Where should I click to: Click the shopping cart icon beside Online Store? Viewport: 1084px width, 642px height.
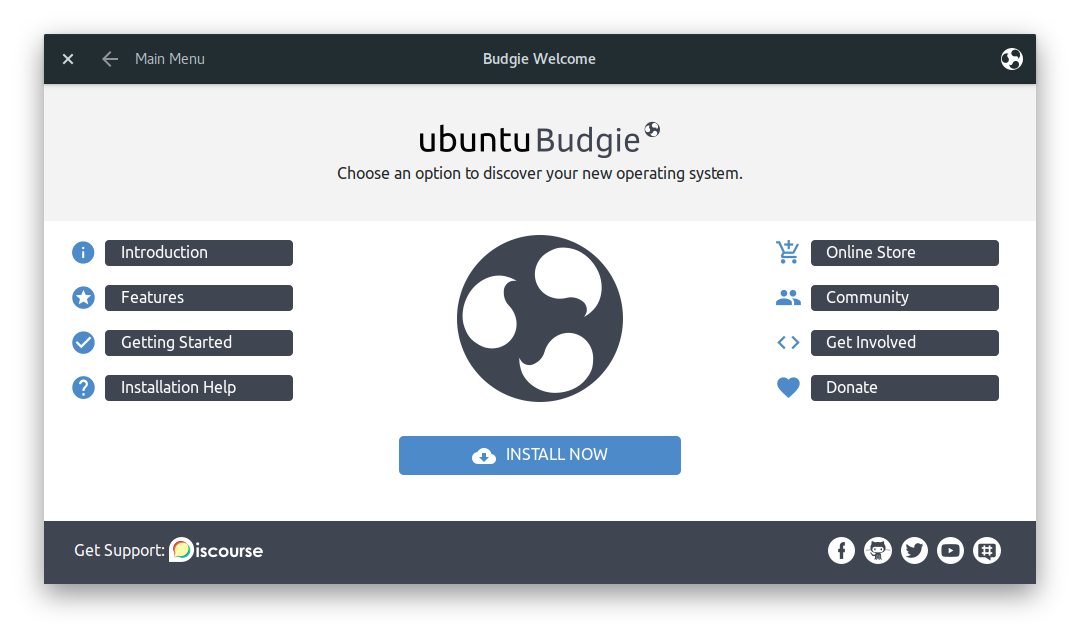click(787, 252)
